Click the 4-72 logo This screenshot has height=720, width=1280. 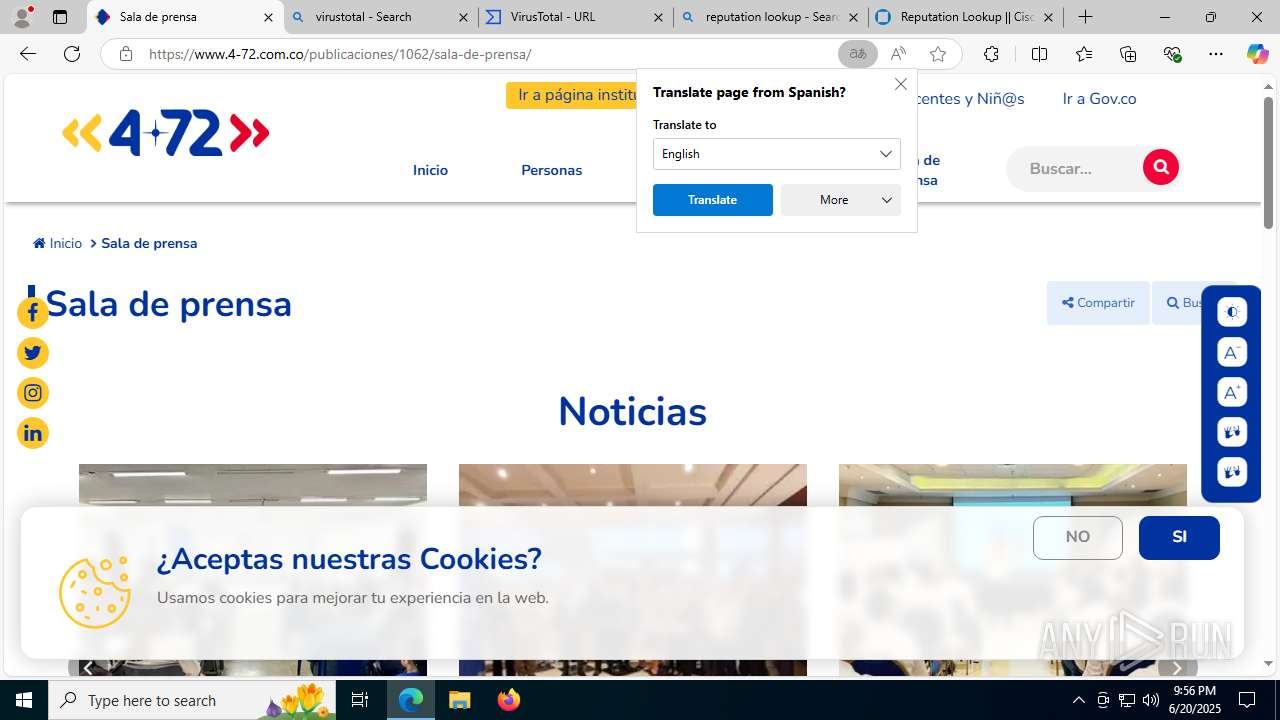(x=166, y=133)
